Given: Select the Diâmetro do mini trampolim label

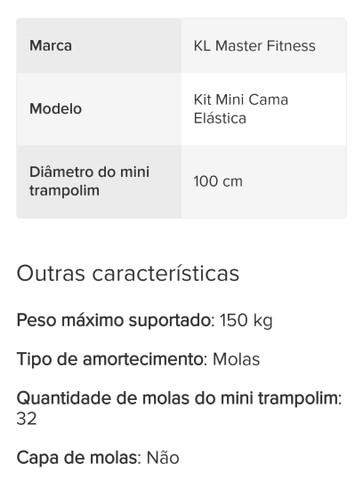Looking at the screenshot, I should pyautogui.click(x=89, y=181).
